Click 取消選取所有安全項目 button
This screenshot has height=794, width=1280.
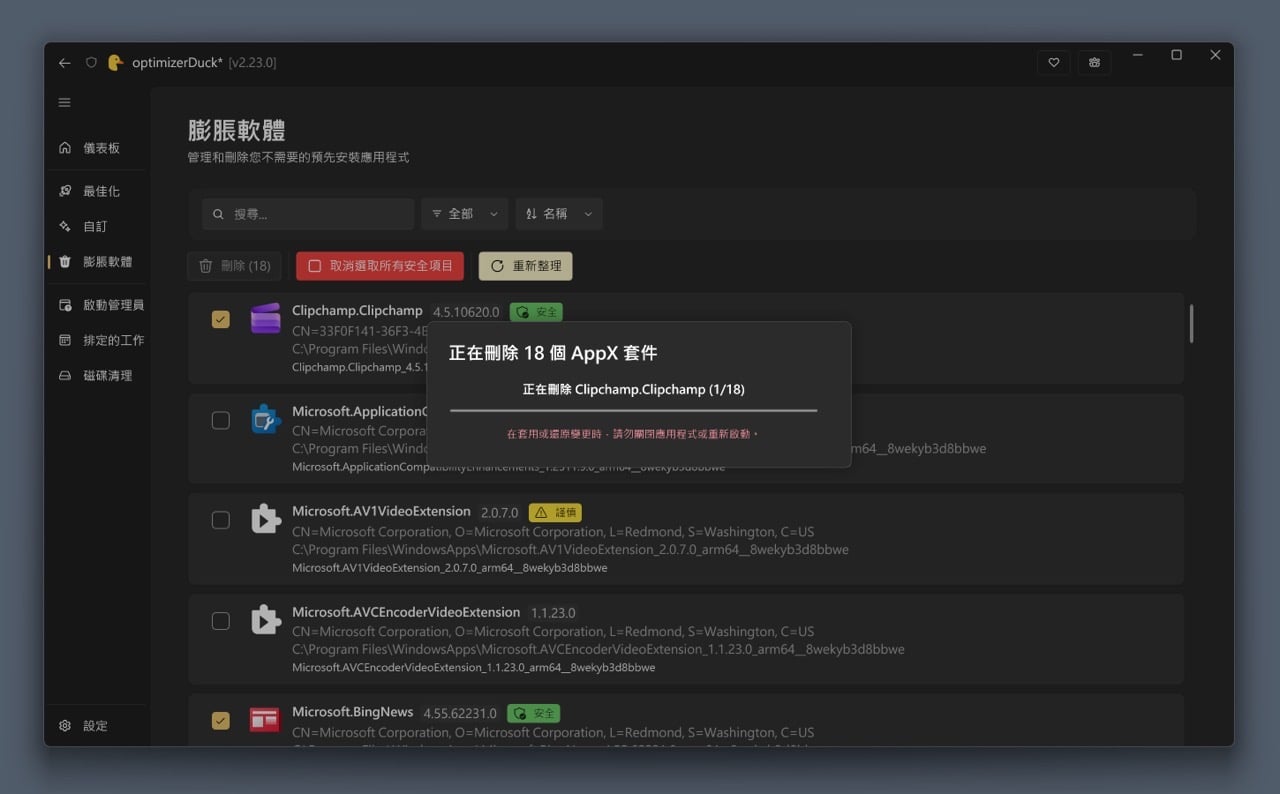[380, 266]
